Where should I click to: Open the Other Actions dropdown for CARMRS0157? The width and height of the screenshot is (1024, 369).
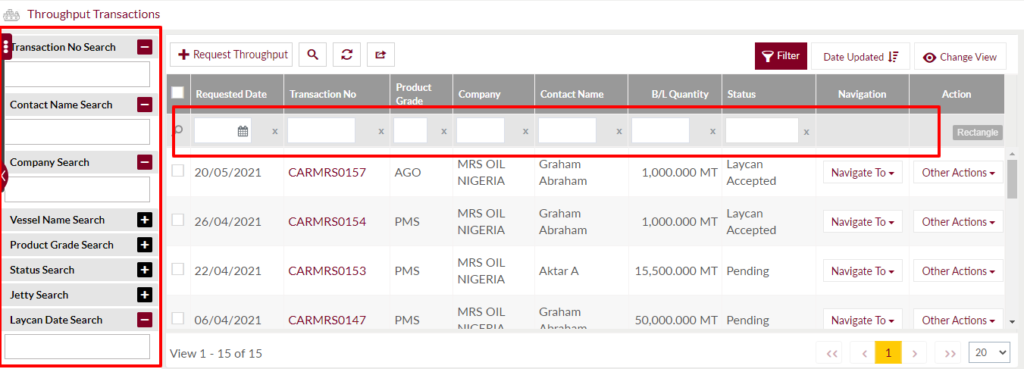pyautogui.click(x=958, y=172)
